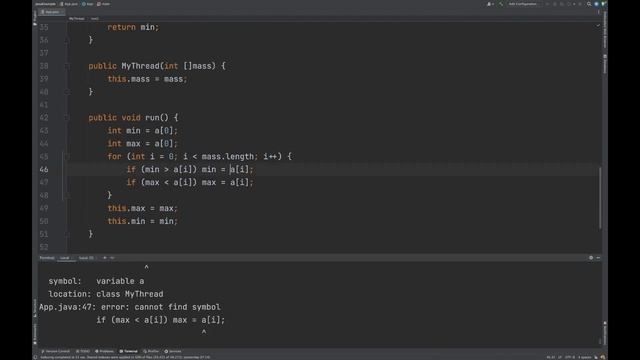Screen dimensions: 640x360
Task: Click 'location: class MyThread' terminal line
Action: (106, 294)
